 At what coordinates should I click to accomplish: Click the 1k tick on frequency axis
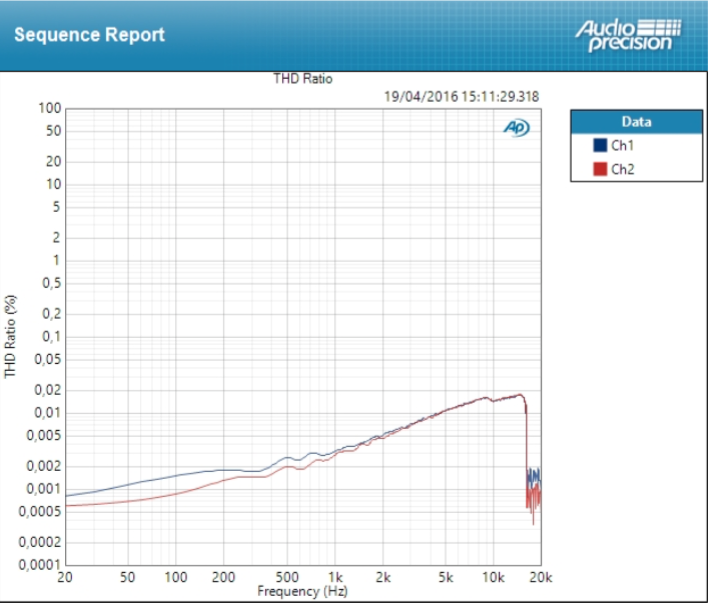(336, 578)
